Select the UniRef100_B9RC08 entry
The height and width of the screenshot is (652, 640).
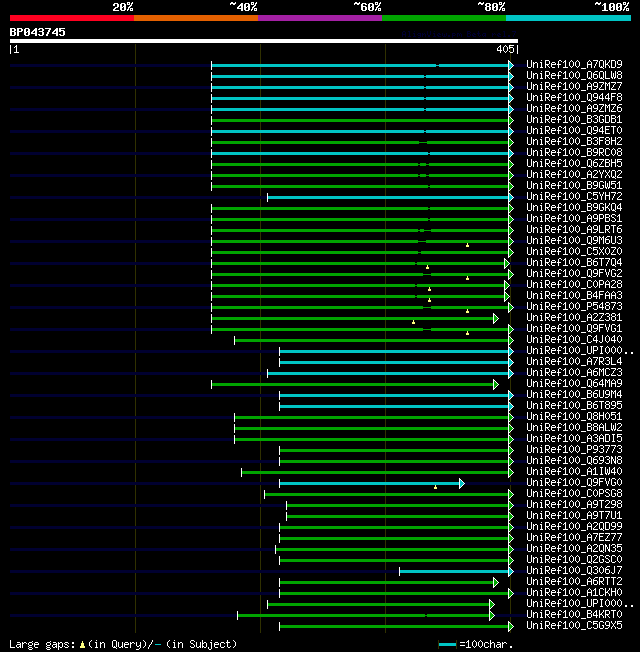point(574,153)
